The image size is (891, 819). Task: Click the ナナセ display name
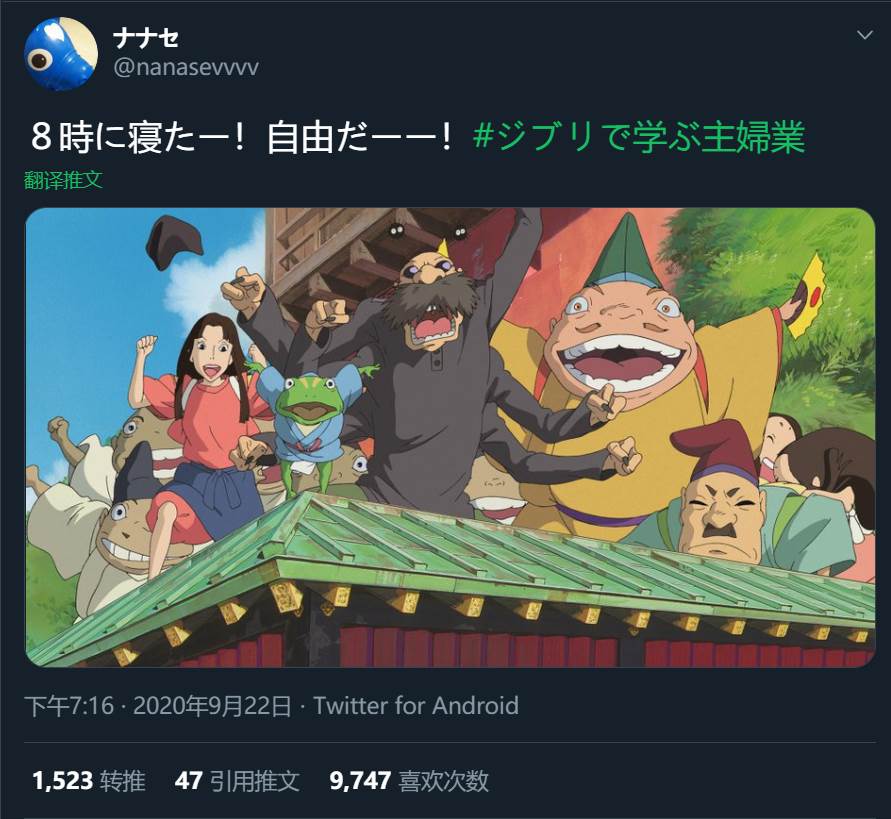145,39
